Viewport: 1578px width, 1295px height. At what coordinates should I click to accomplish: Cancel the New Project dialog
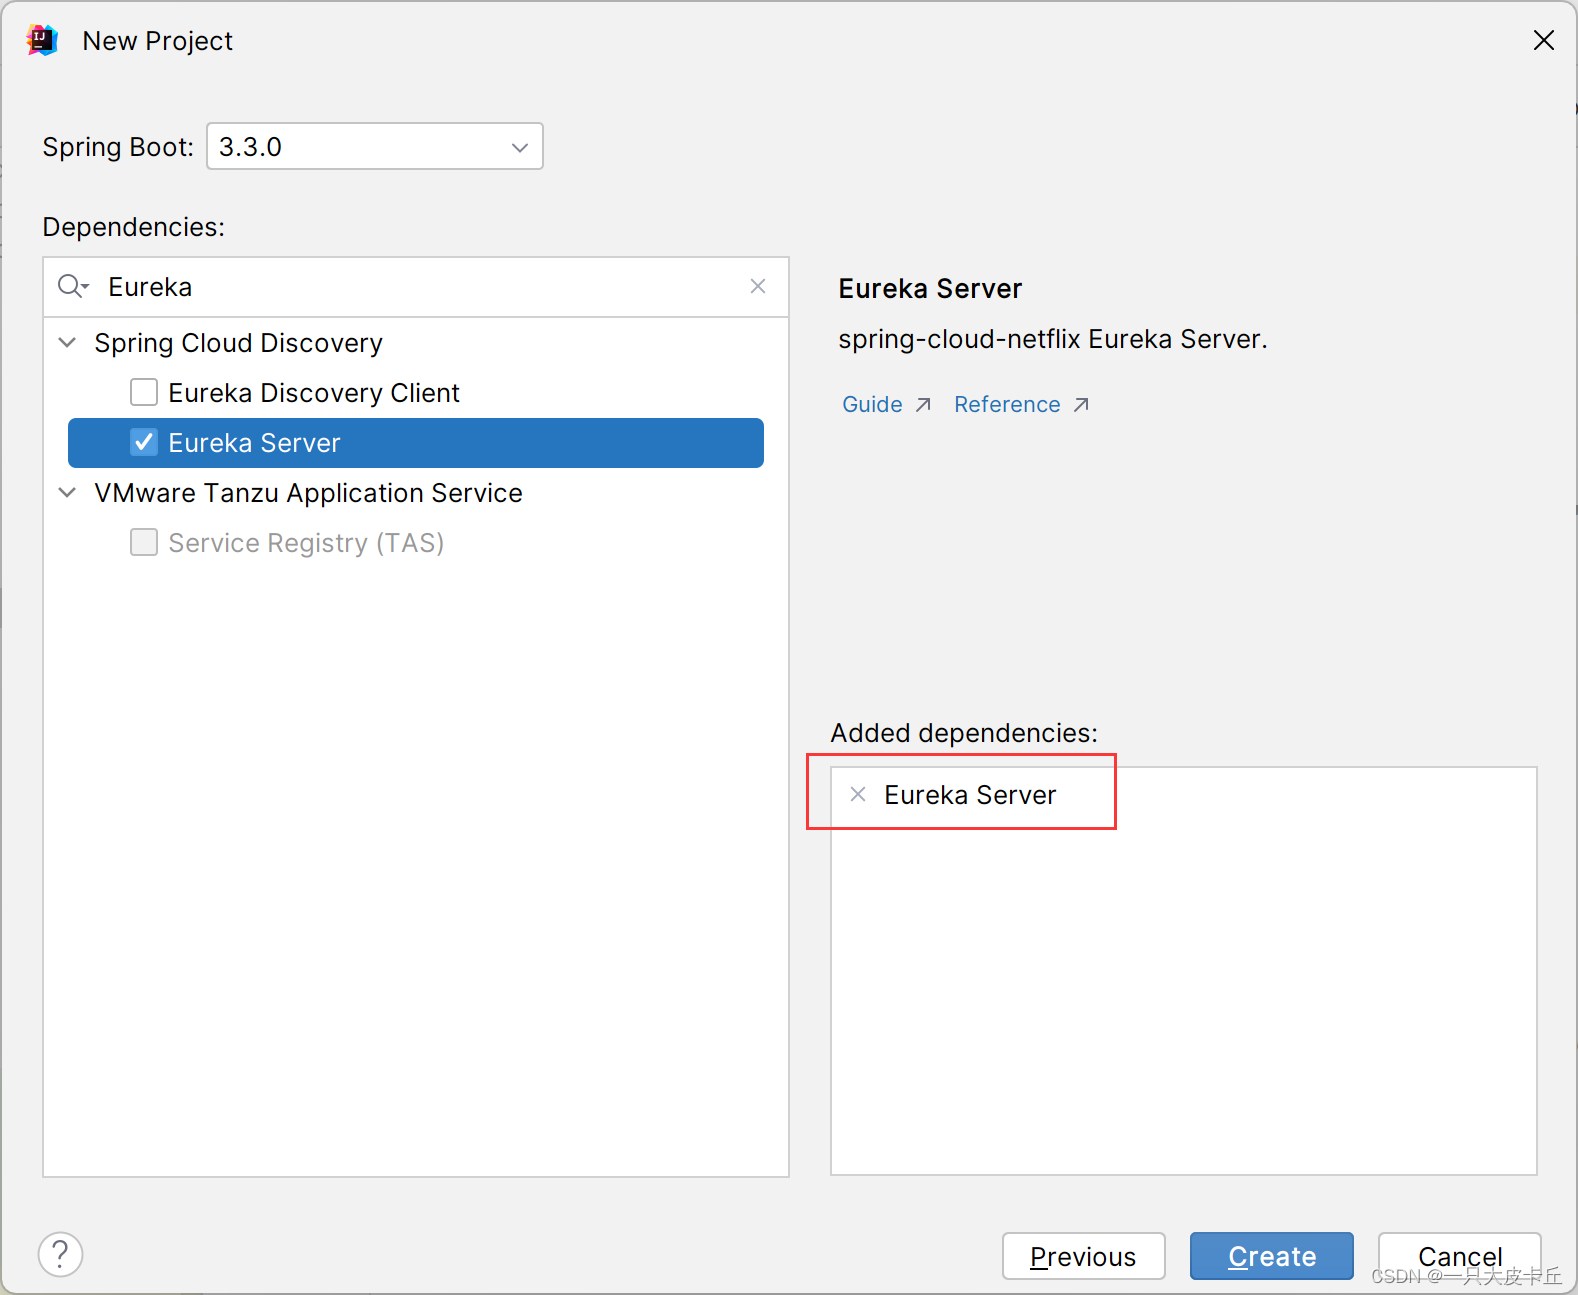point(1460,1256)
